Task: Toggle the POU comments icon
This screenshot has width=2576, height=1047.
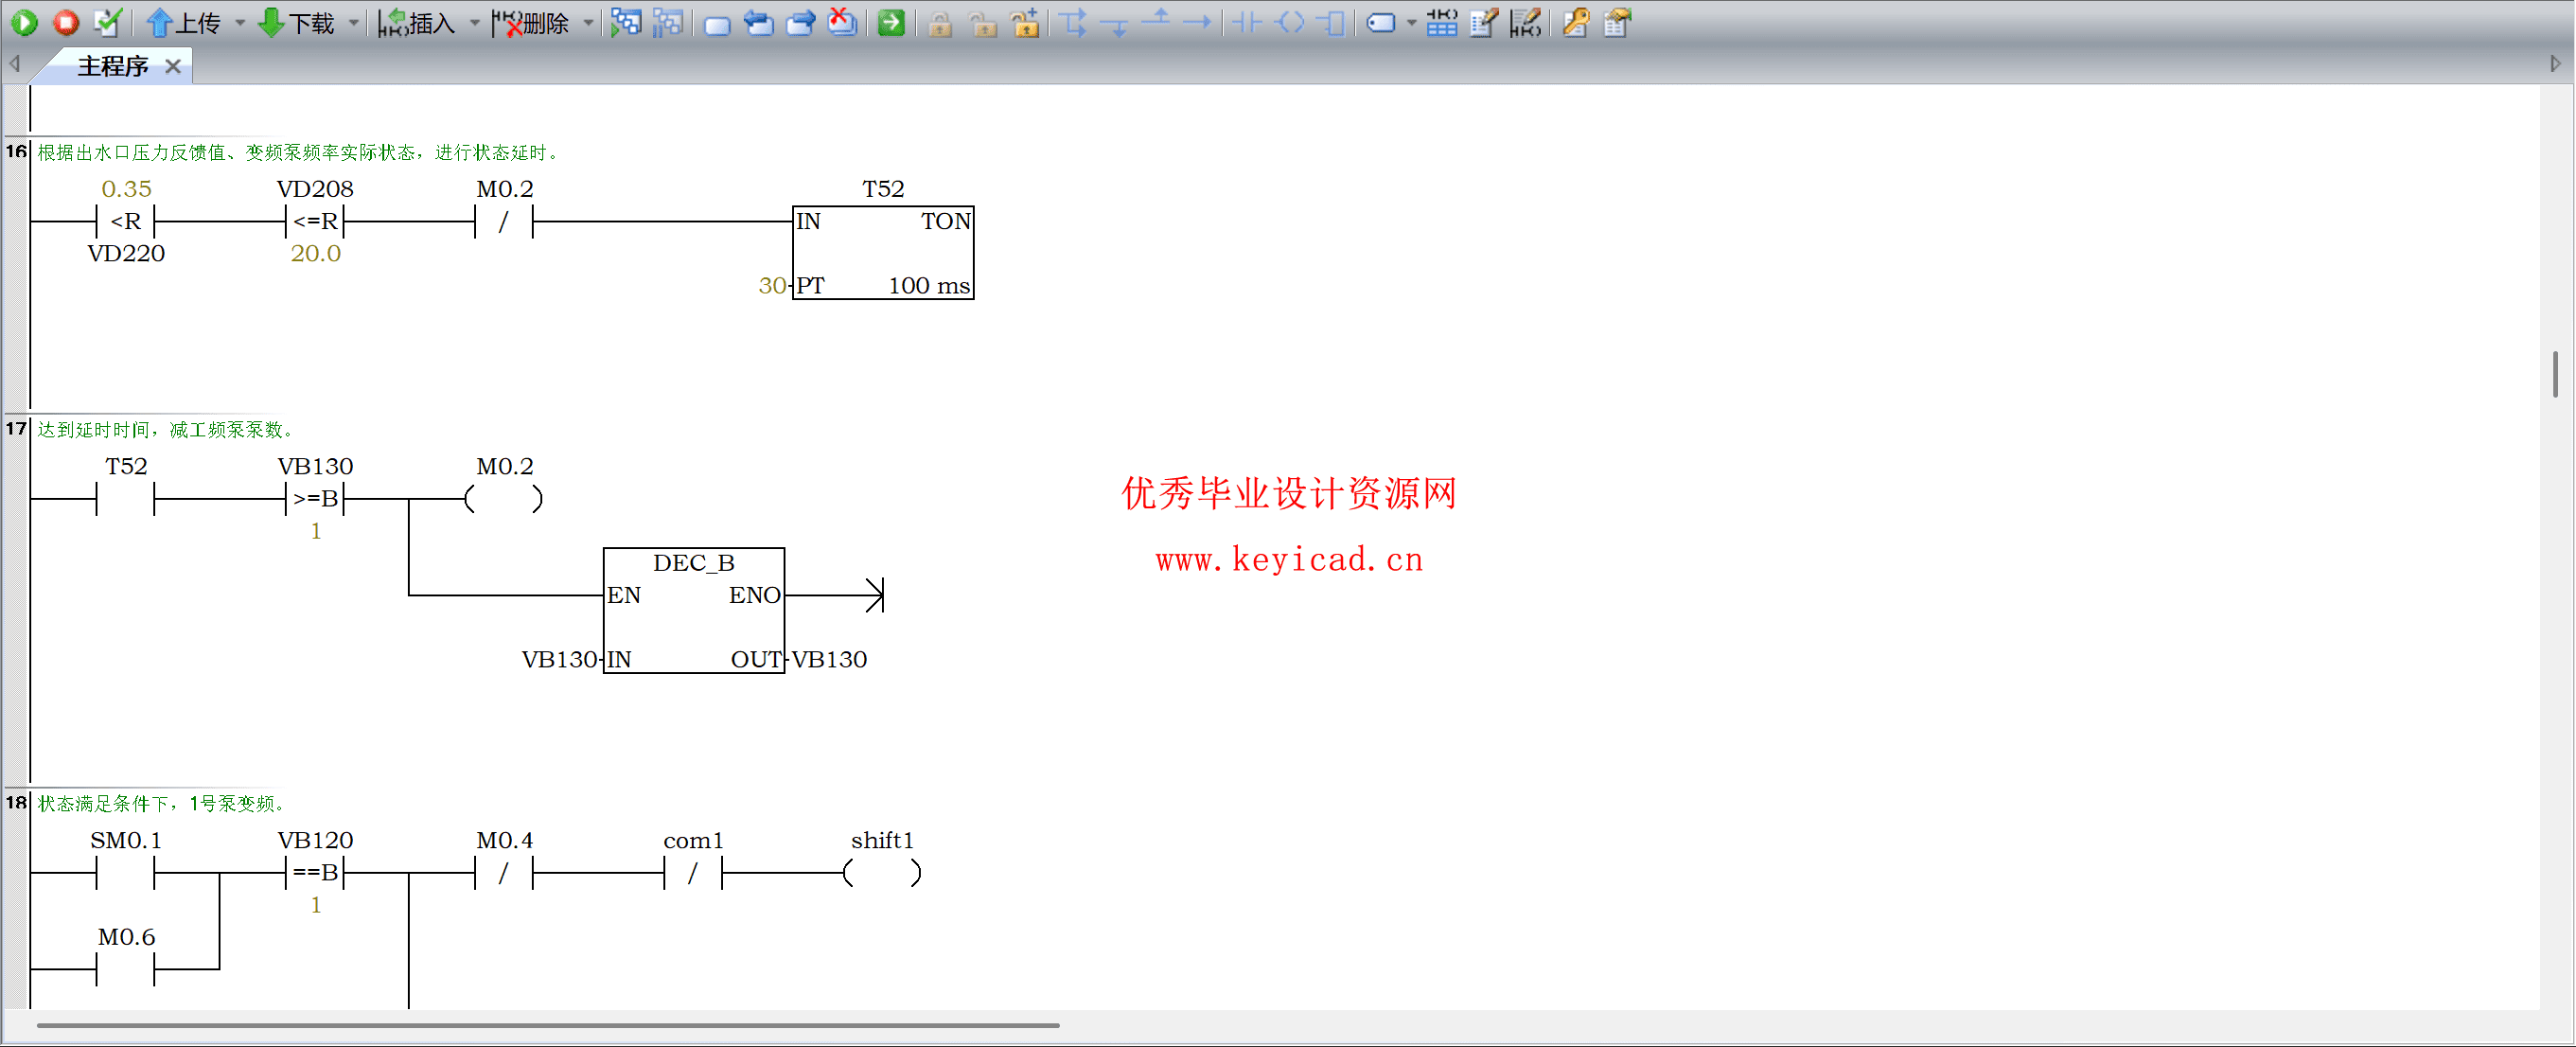Action: coord(1484,22)
